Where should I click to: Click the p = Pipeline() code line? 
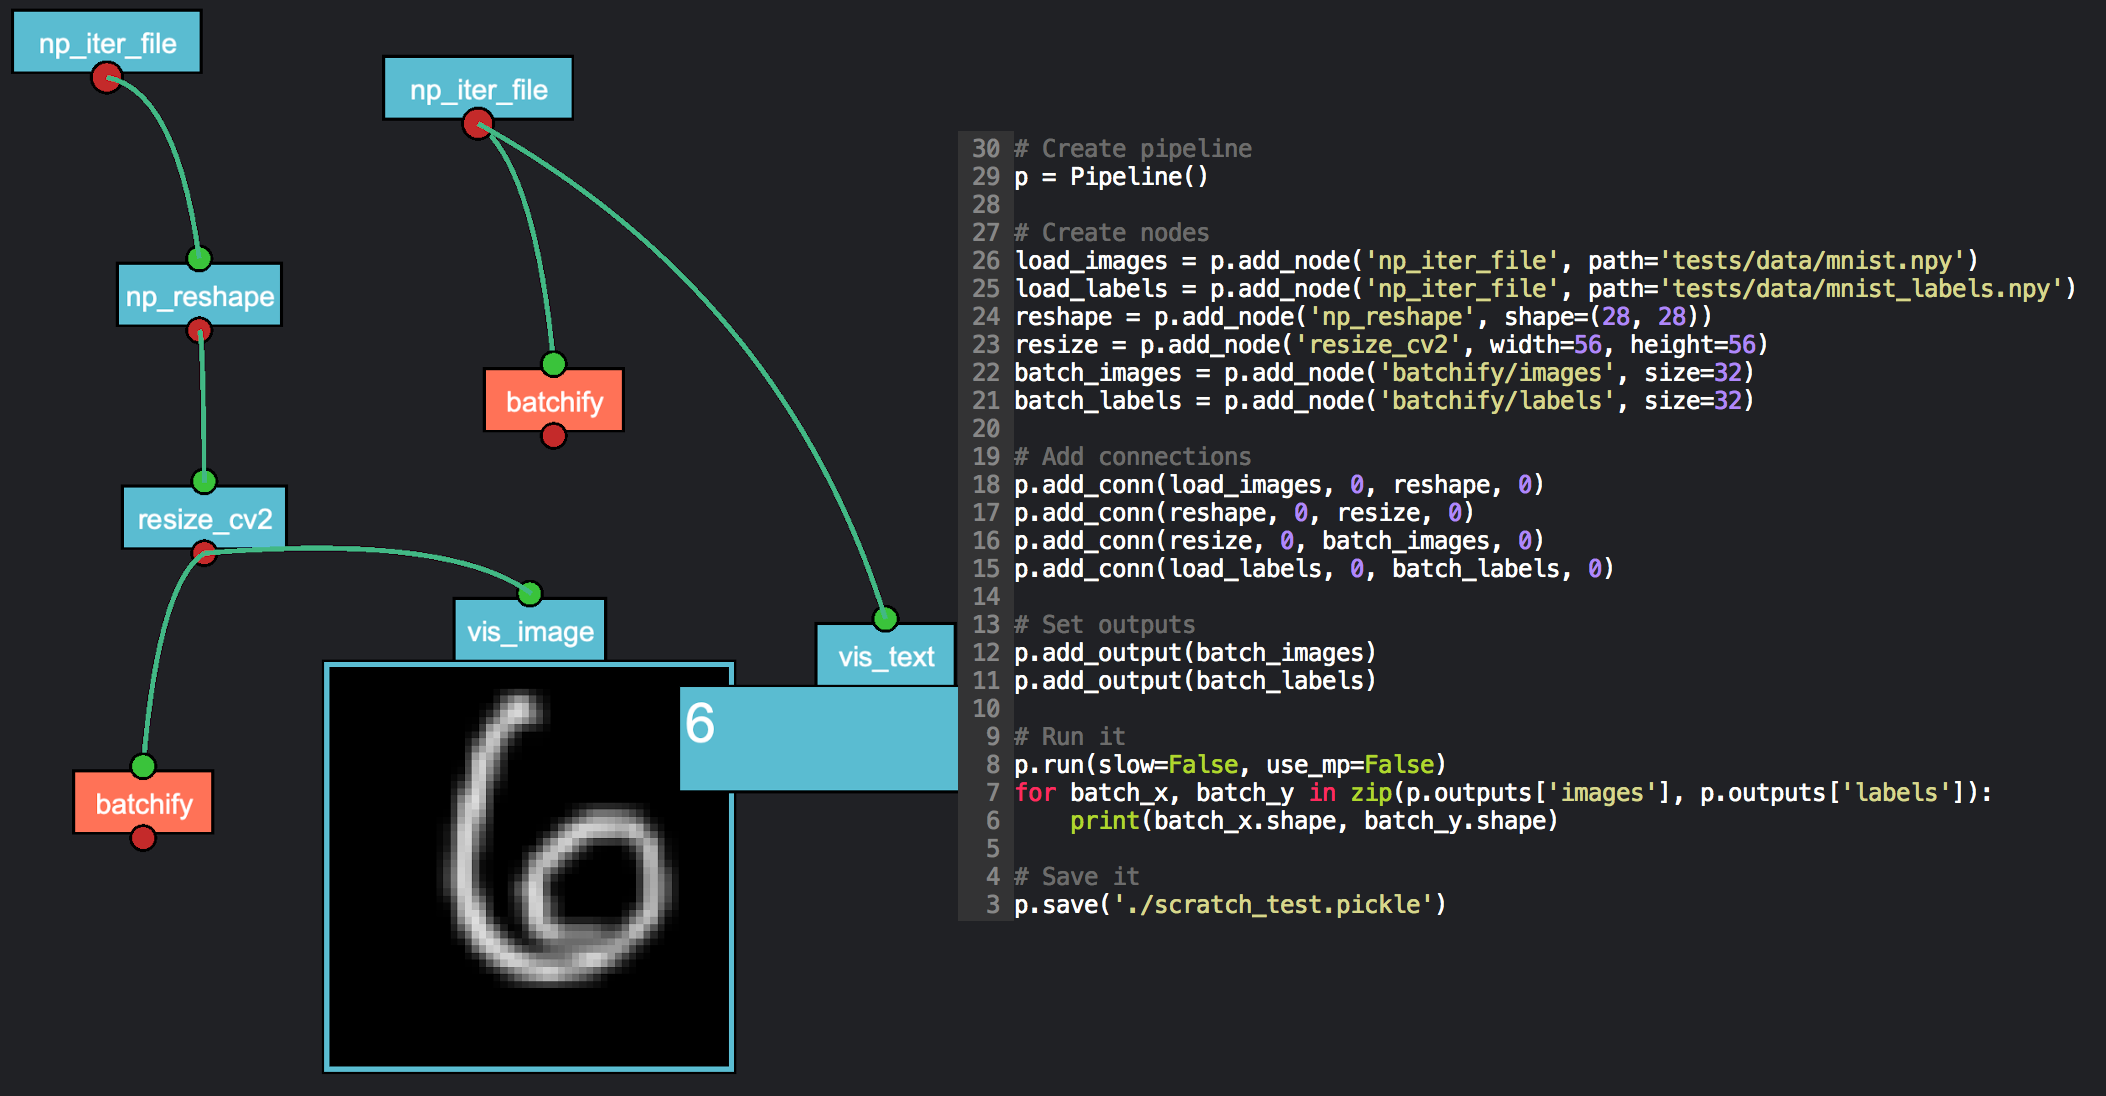(x=1111, y=177)
